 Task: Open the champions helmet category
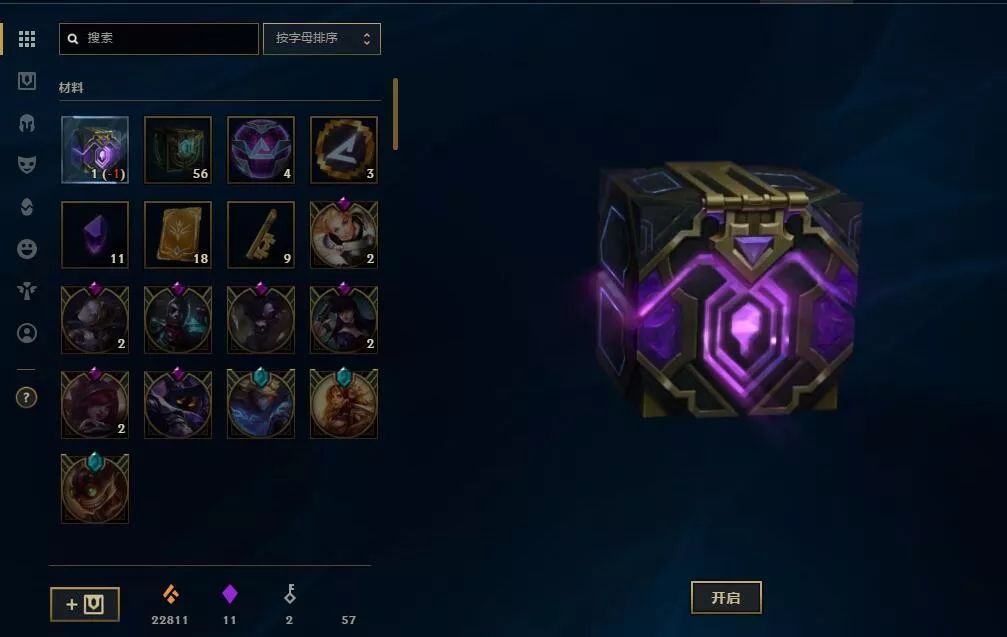[x=27, y=123]
